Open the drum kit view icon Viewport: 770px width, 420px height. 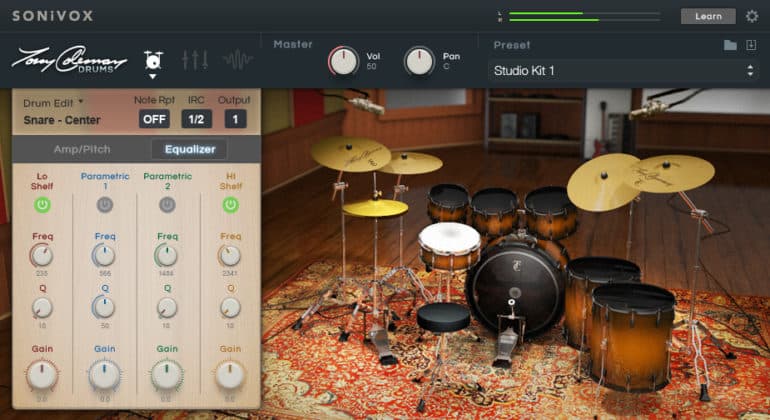pyautogui.click(x=153, y=60)
